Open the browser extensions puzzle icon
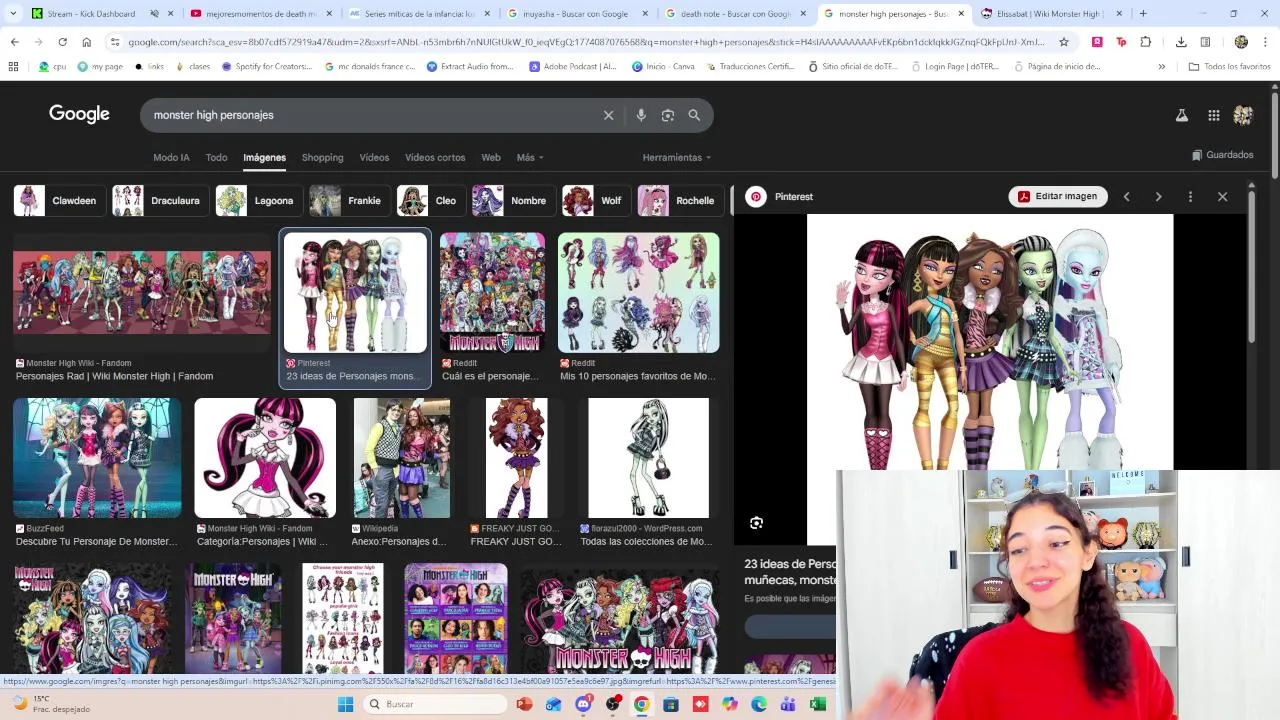Screen dimensions: 1280x720 coord(1146,42)
